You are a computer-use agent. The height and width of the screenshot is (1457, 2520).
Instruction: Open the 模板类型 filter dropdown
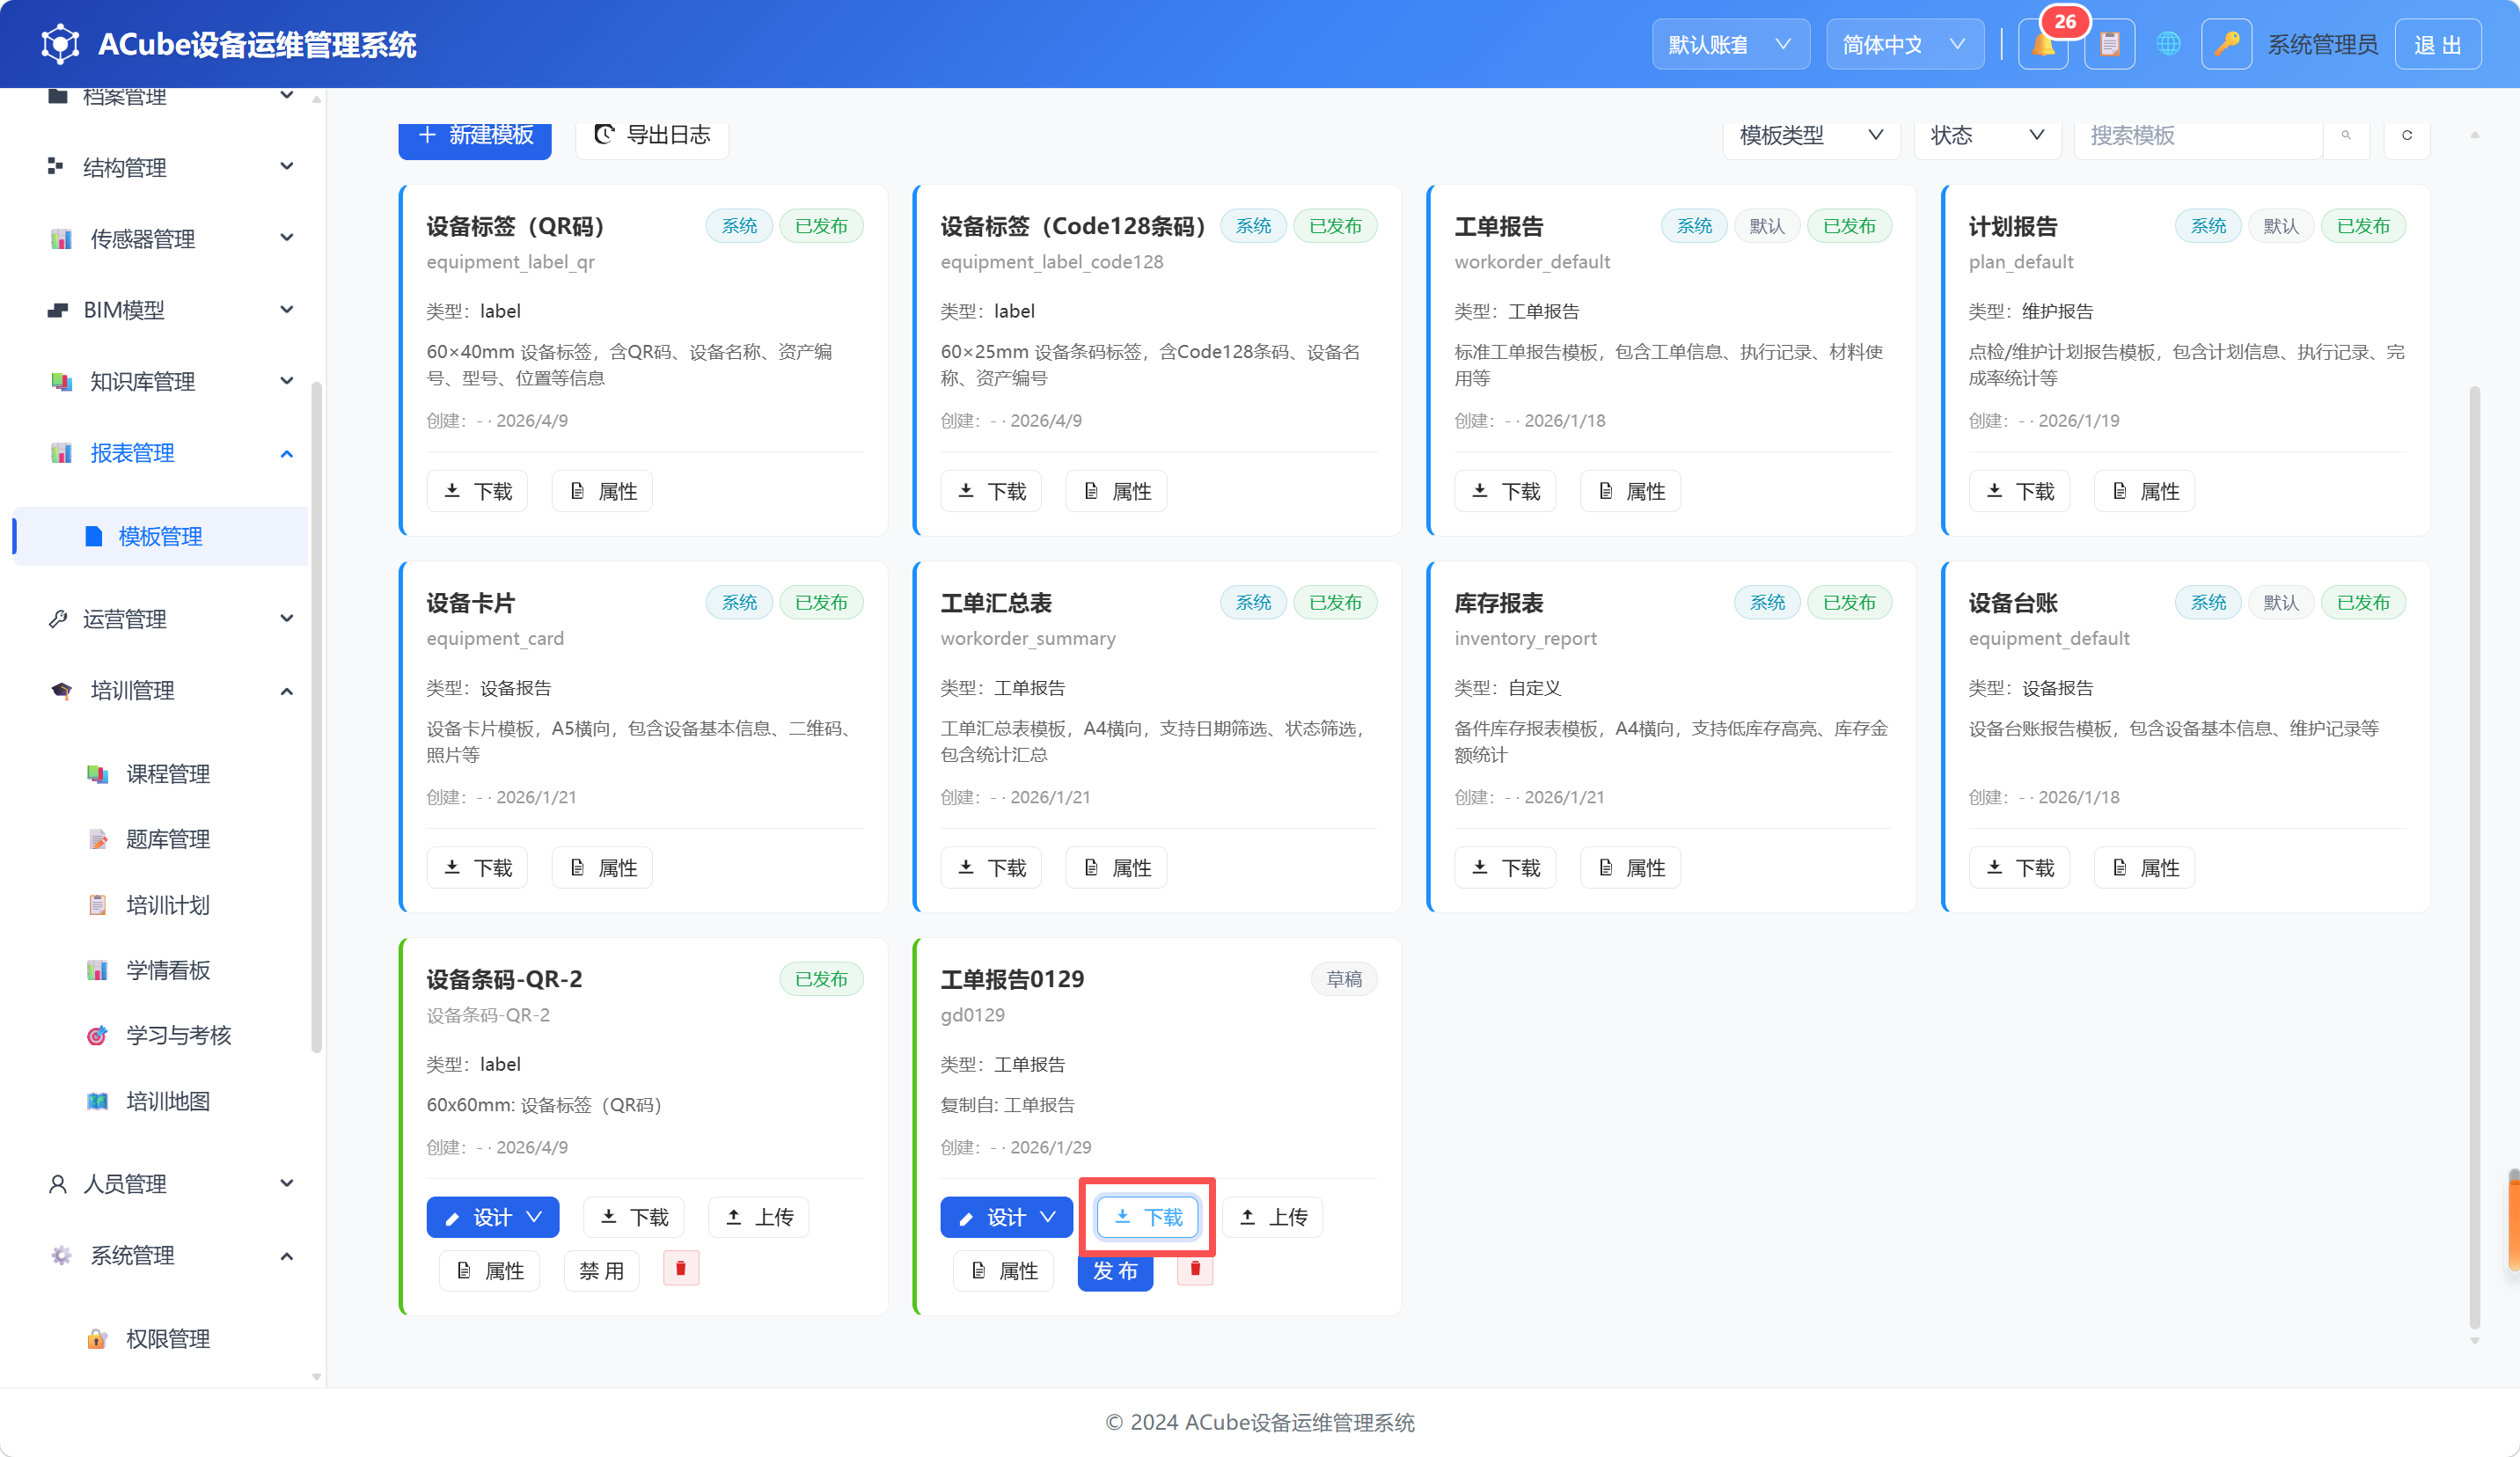1811,135
